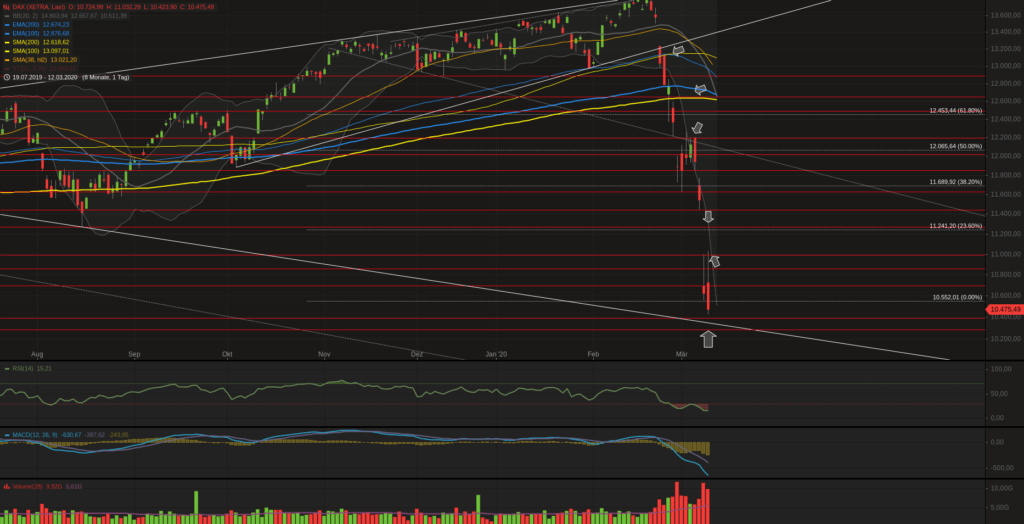Click the 12.453,44 (61.80%) Fibonacci label
The height and width of the screenshot is (524, 1024).
click(x=955, y=111)
